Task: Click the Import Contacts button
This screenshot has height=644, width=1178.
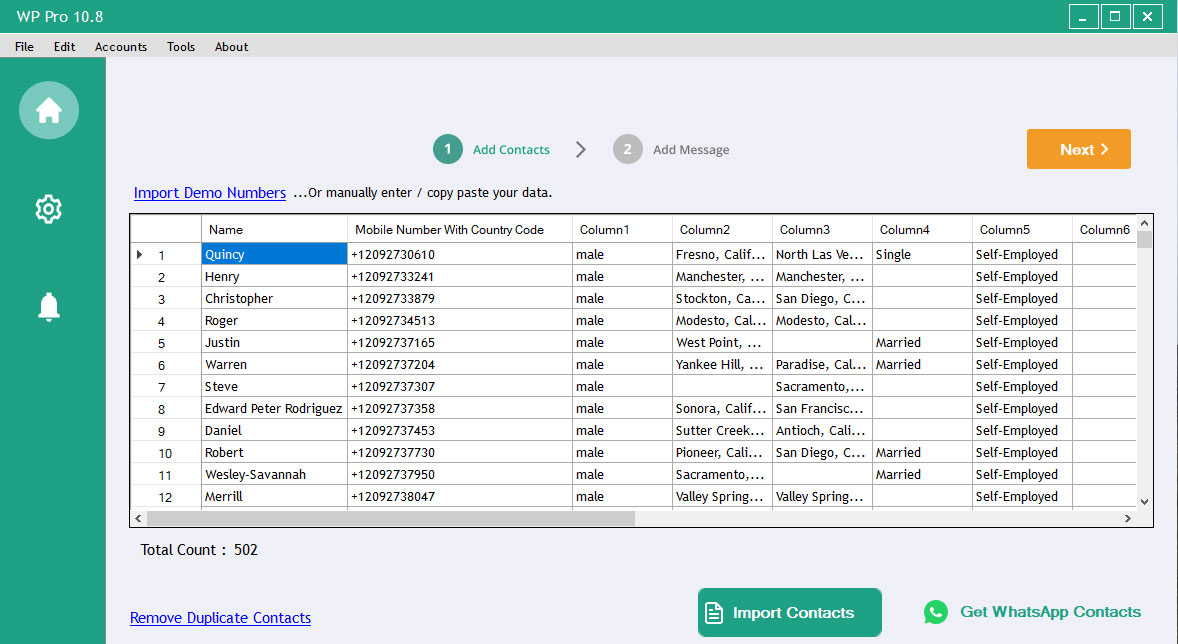Action: point(790,612)
